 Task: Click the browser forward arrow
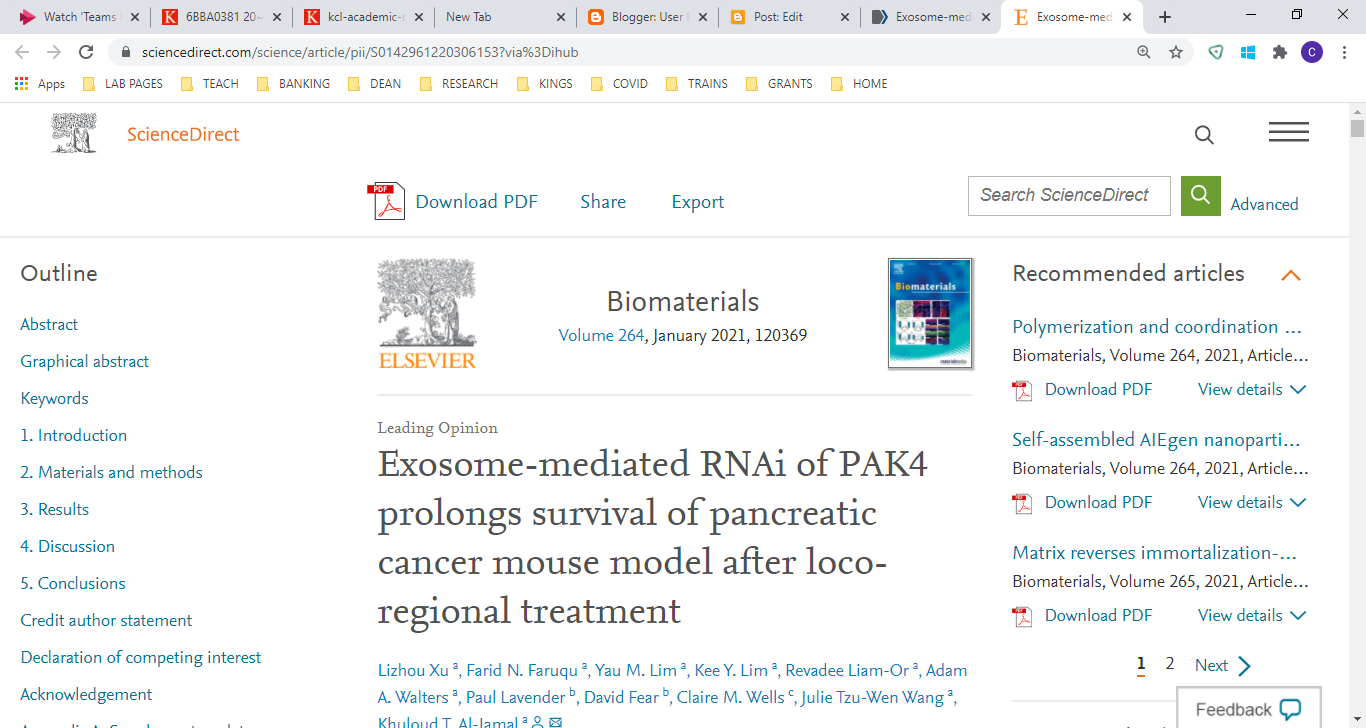point(54,52)
